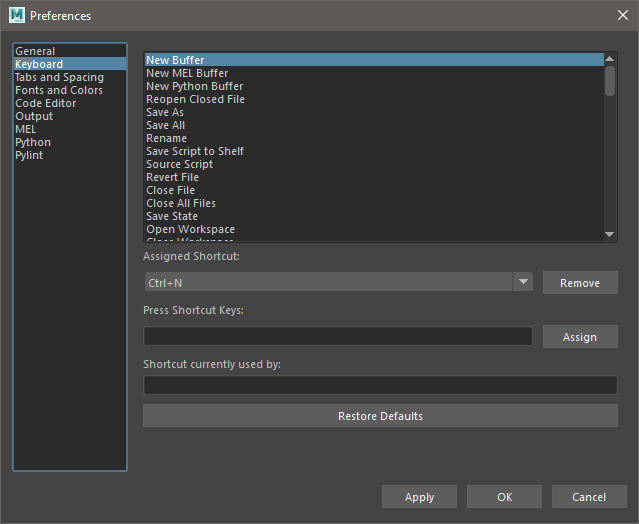Open Tabs and Spacing preferences

pos(59,77)
